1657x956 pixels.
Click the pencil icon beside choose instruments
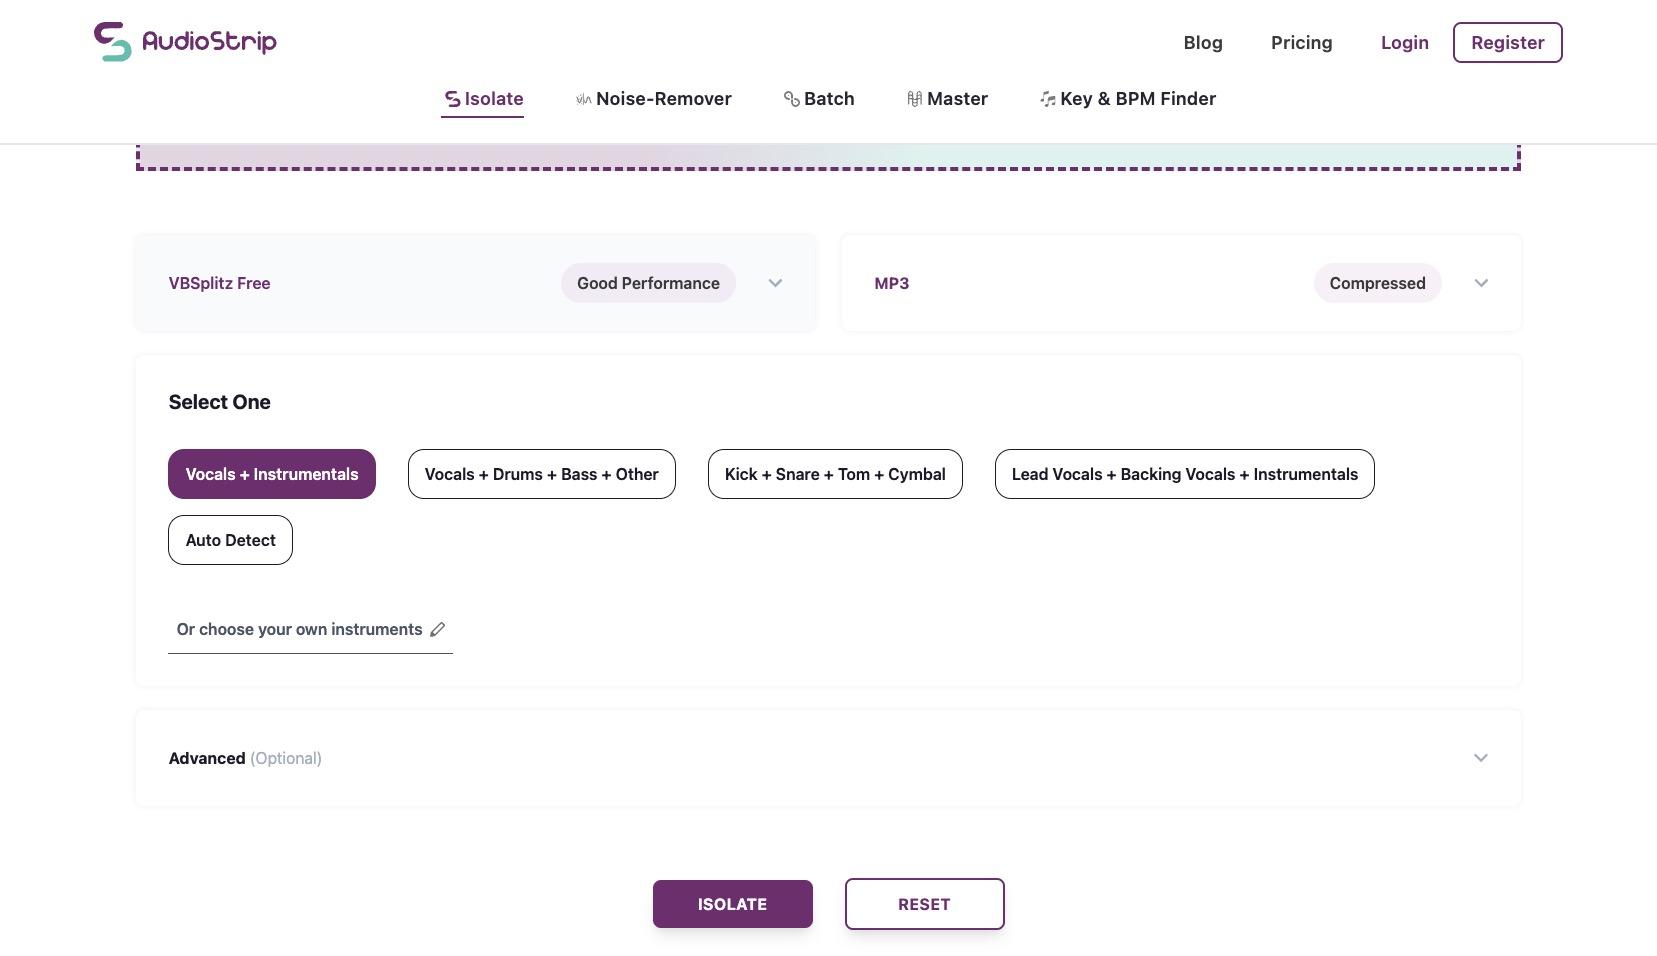click(x=438, y=630)
